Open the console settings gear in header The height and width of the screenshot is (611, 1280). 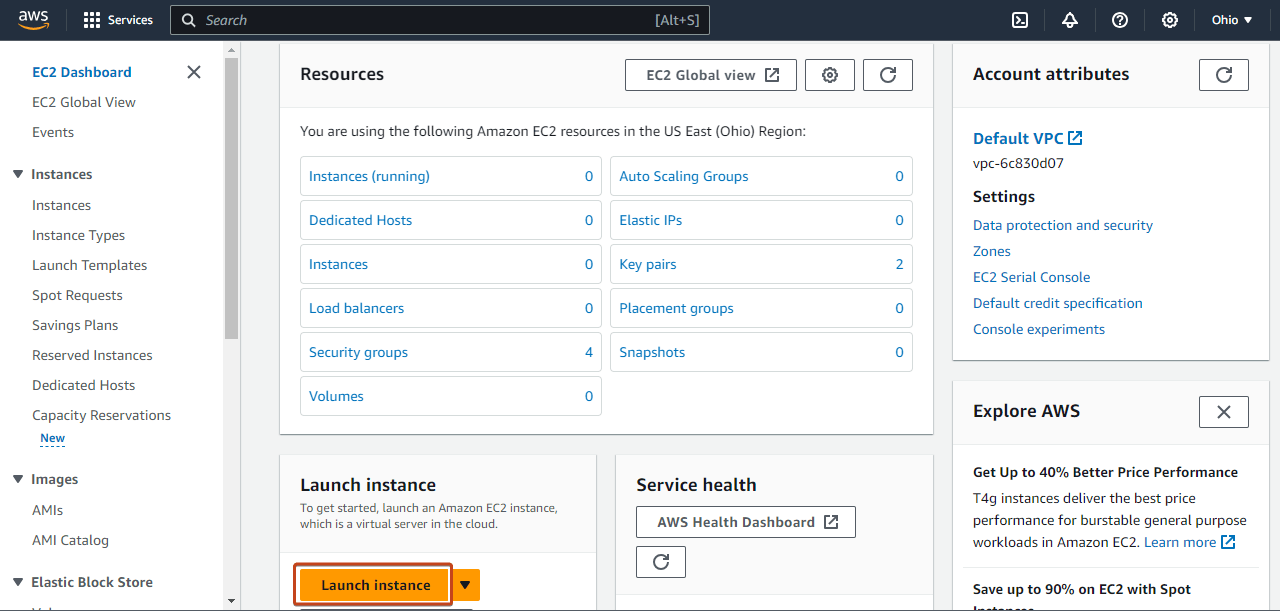pos(1170,20)
